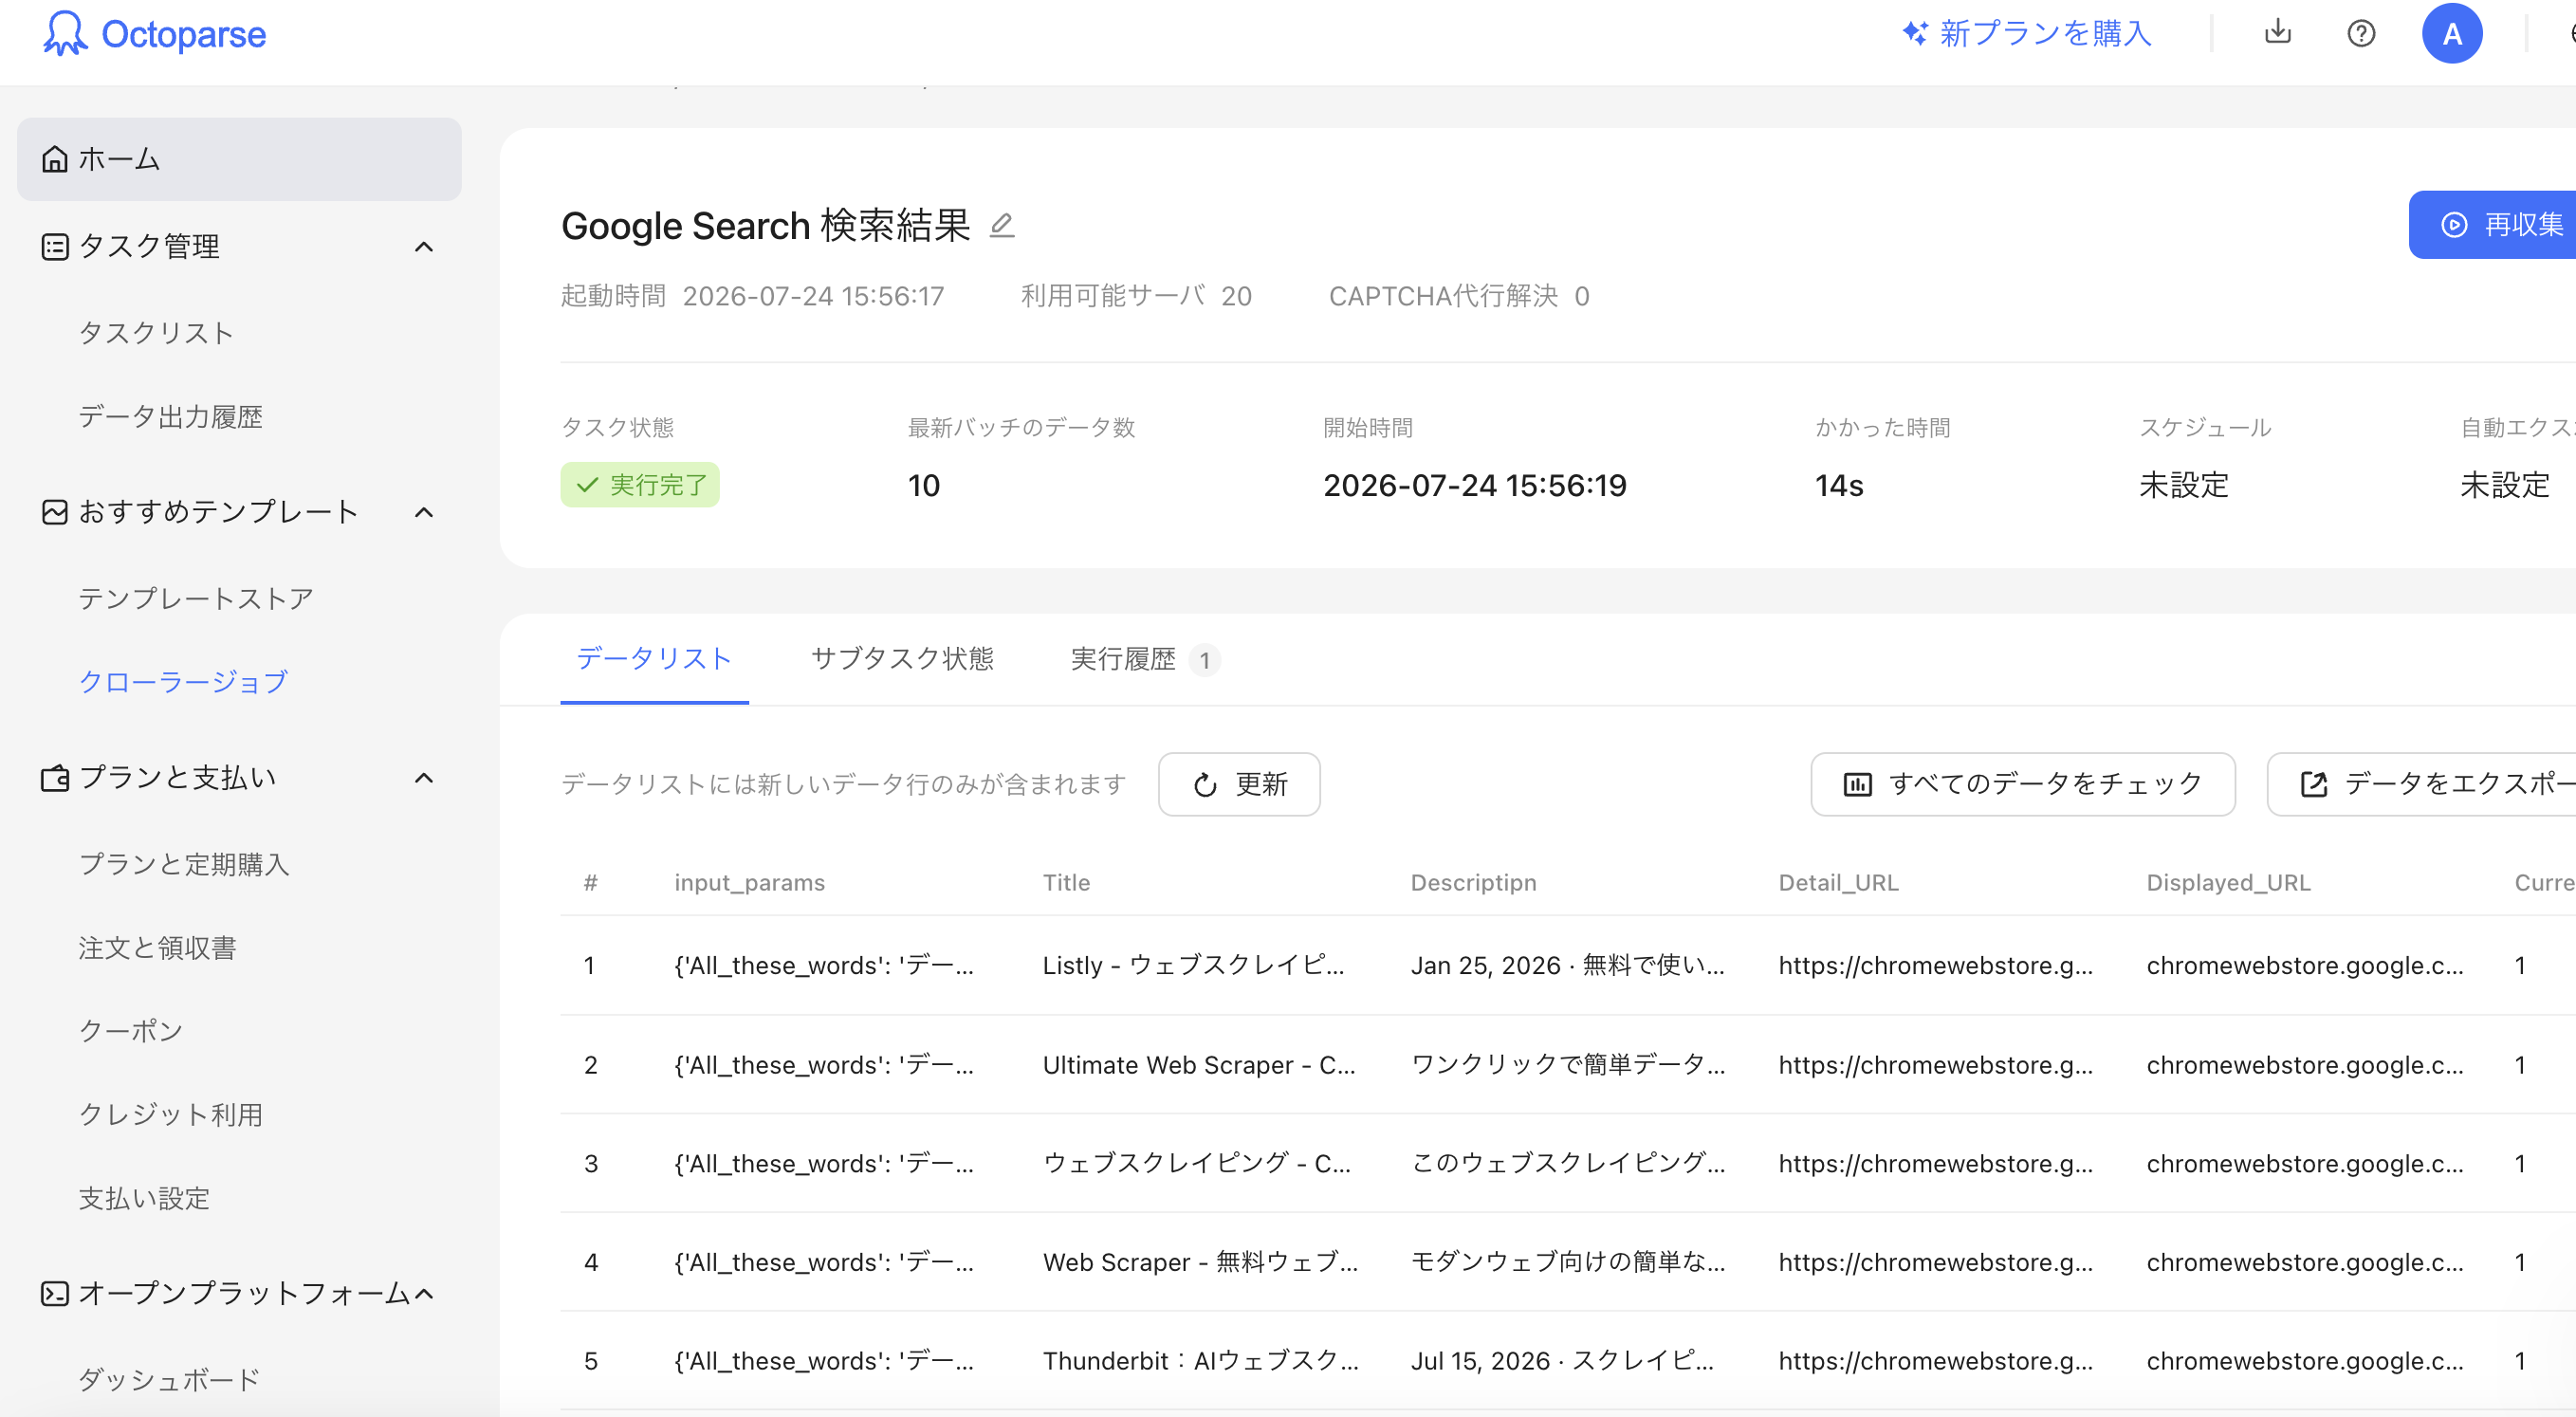Open the help question mark icon
The height and width of the screenshot is (1417, 2576).
click(2361, 33)
